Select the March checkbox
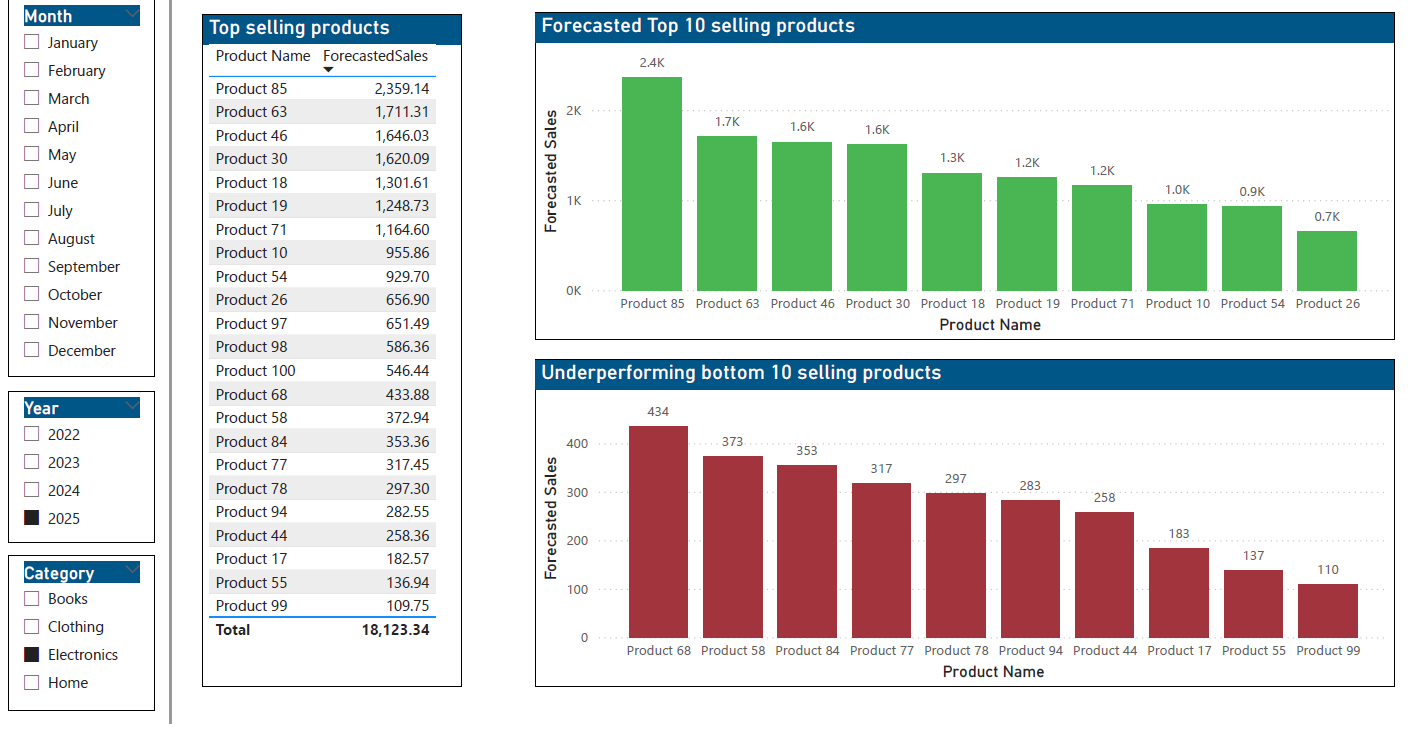The image size is (1408, 733). (x=32, y=98)
